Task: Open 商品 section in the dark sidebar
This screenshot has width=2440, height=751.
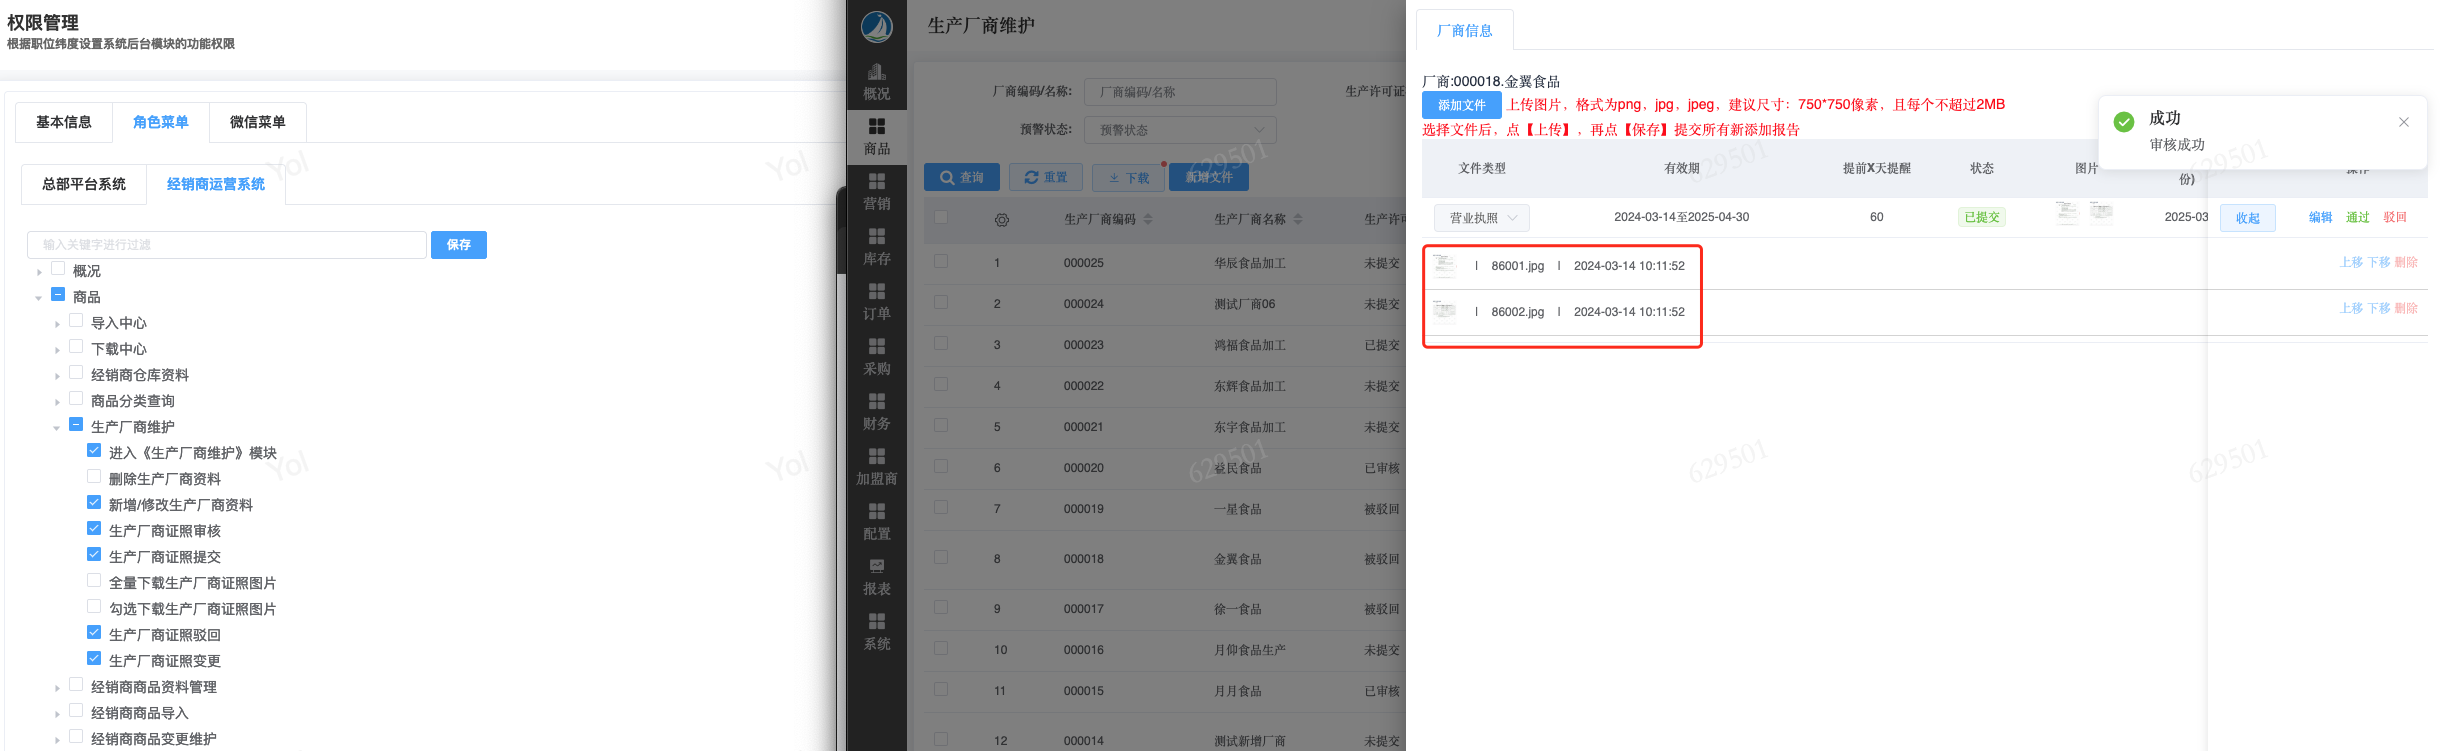Action: 877,137
